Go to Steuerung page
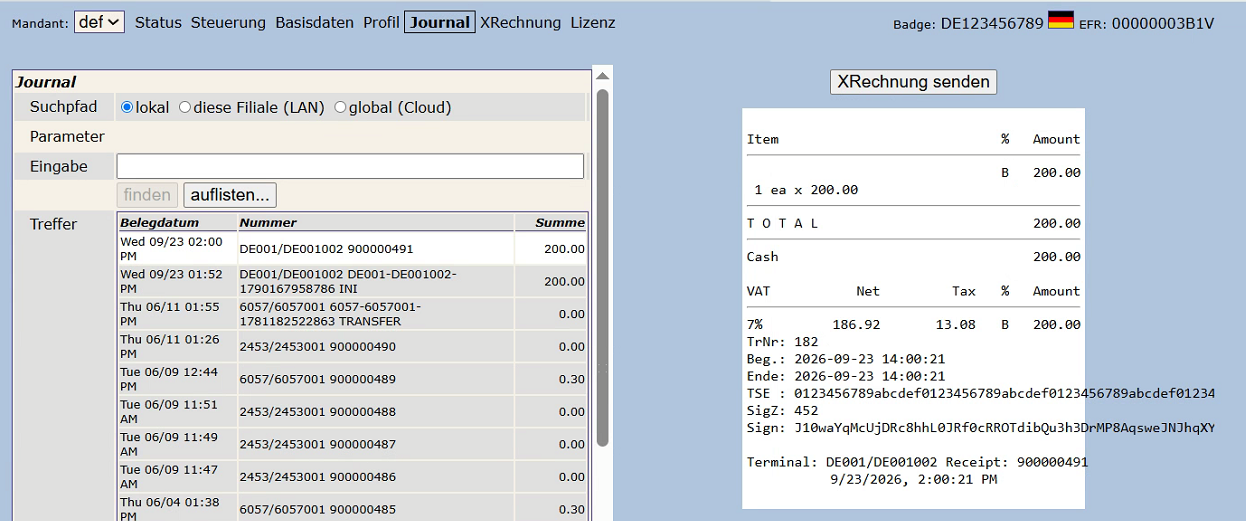The image size is (1246, 521). pos(228,22)
